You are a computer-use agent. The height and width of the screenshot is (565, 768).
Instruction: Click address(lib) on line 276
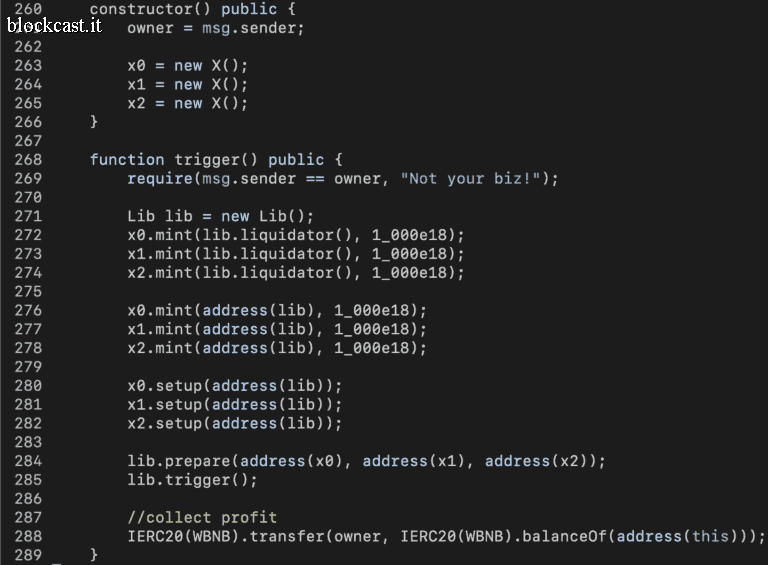(x=258, y=310)
